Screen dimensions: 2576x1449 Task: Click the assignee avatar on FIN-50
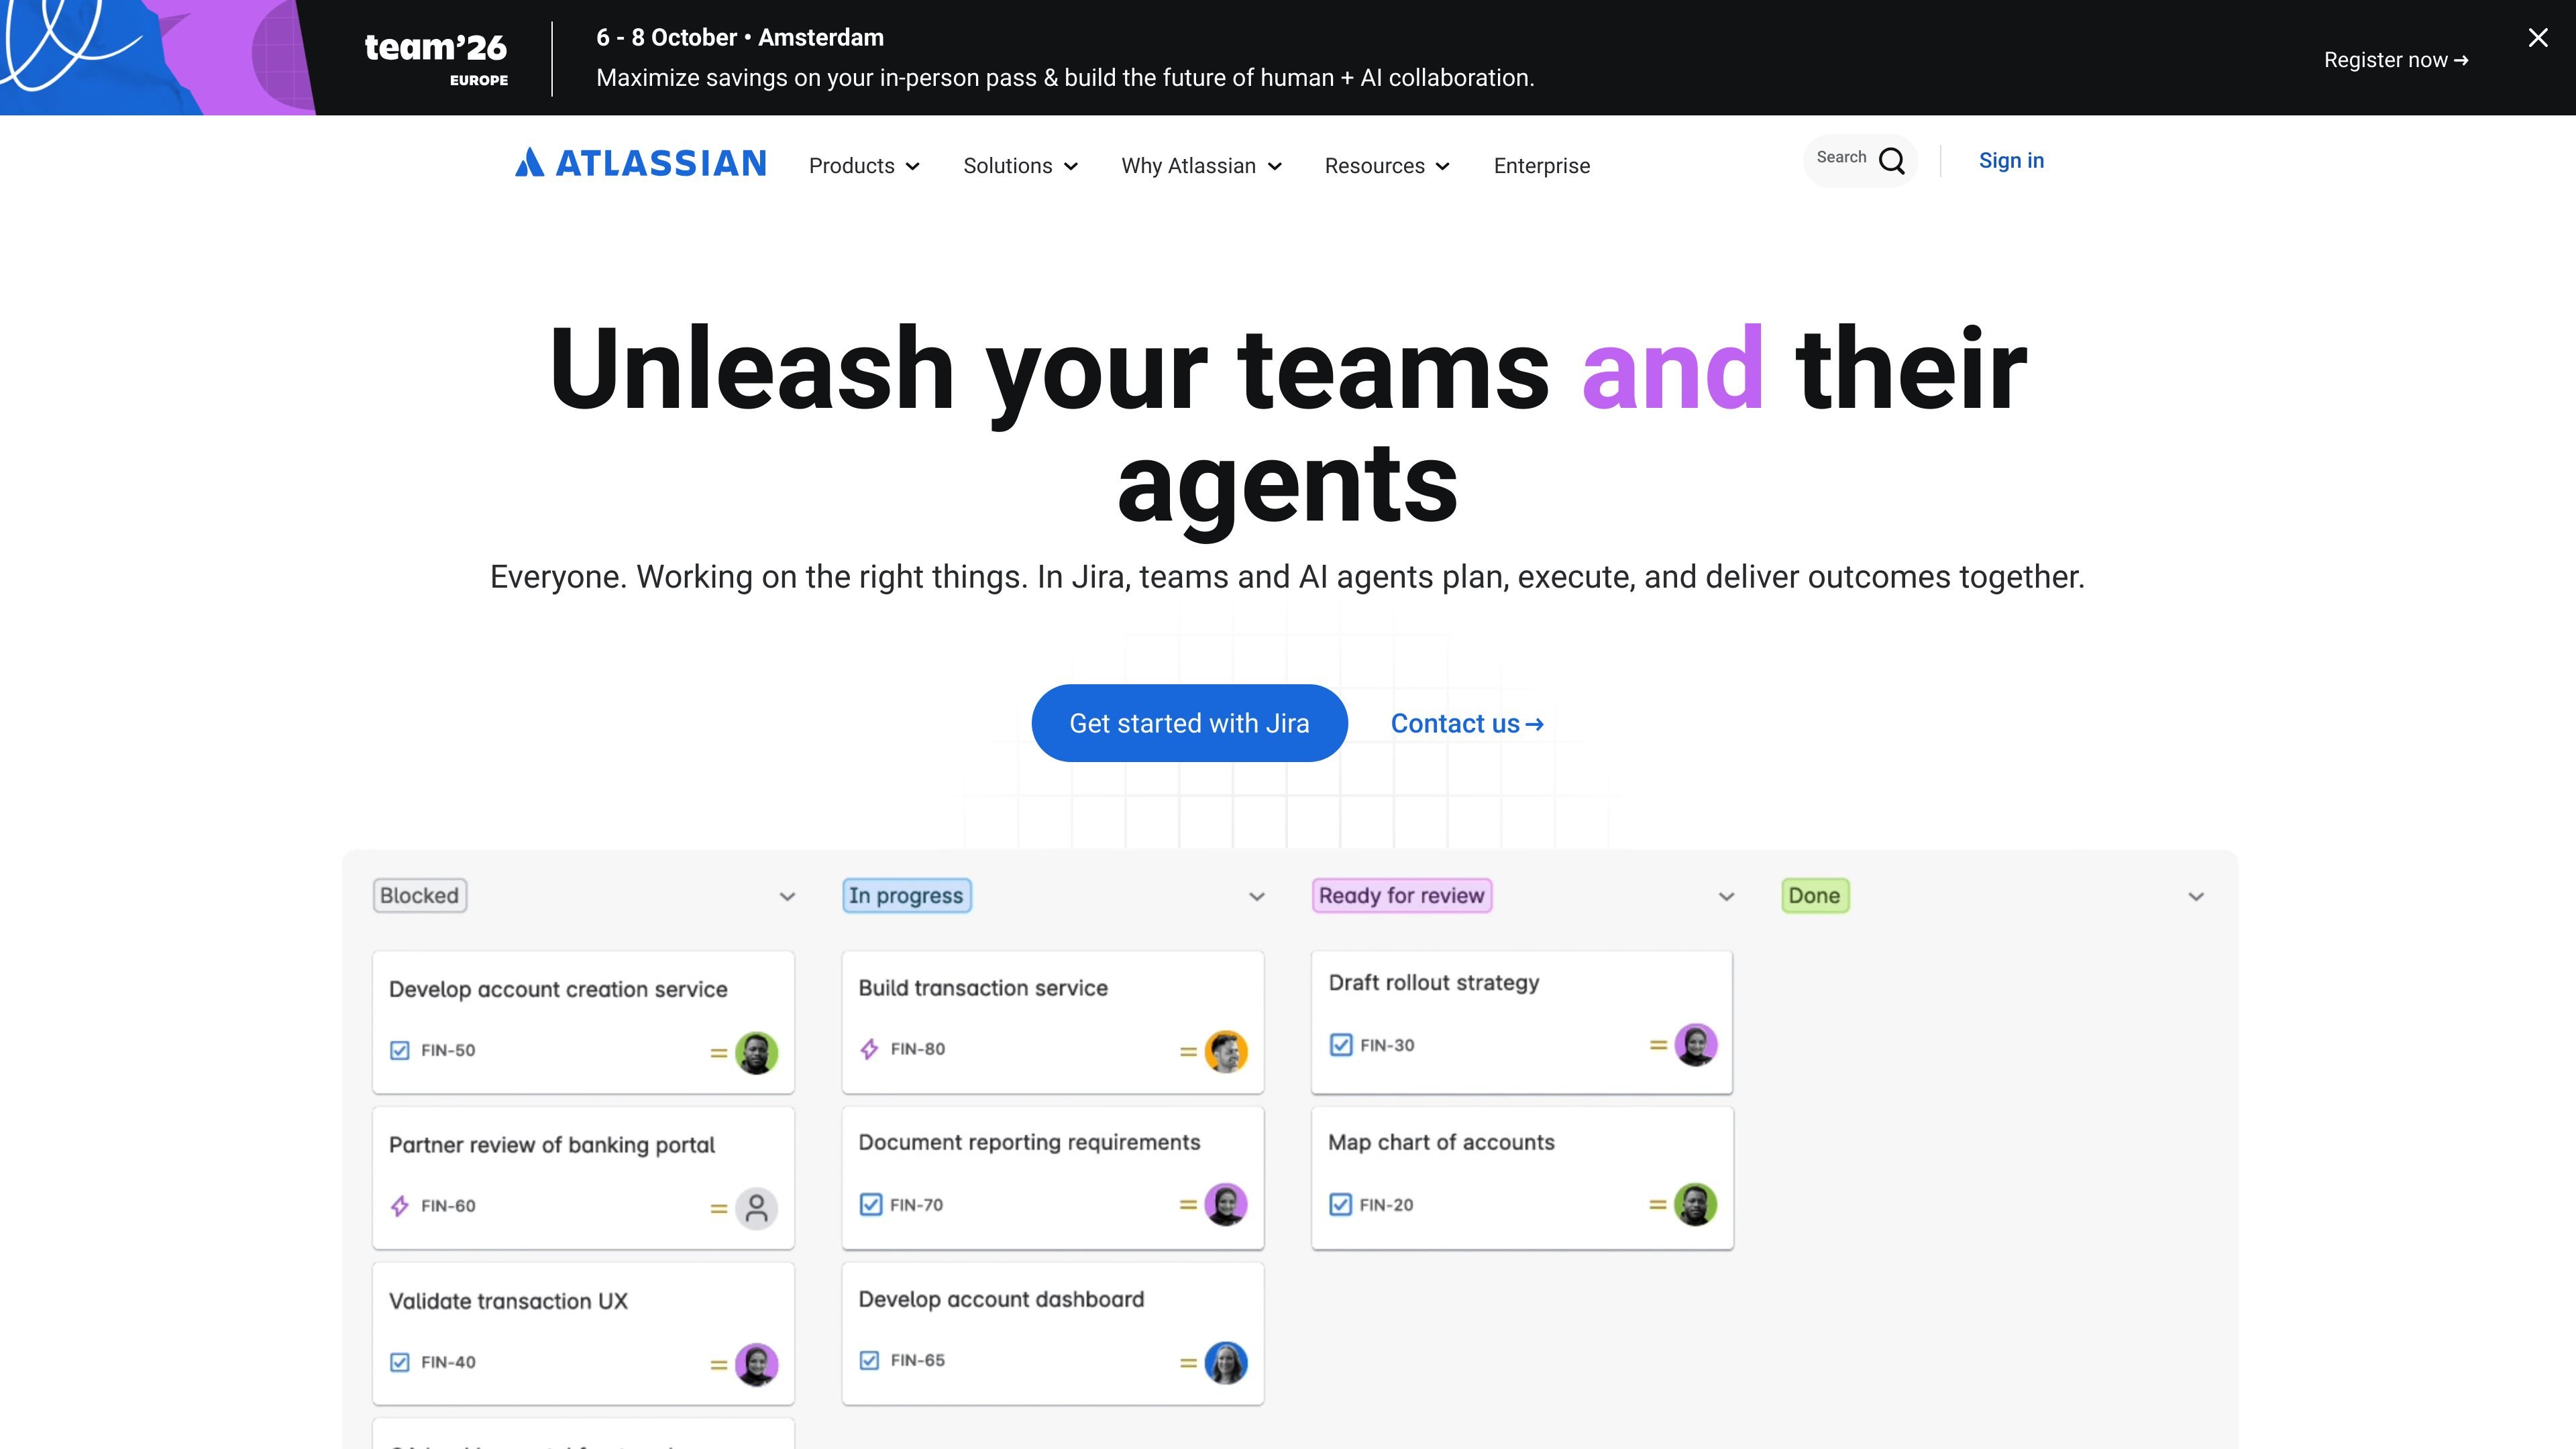[x=757, y=1053]
